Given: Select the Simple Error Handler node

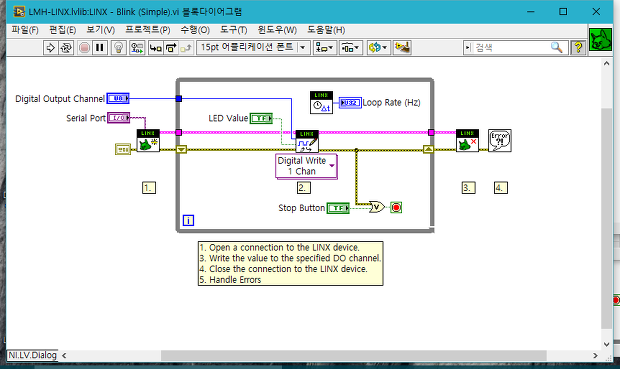Looking at the screenshot, I should click(x=499, y=140).
